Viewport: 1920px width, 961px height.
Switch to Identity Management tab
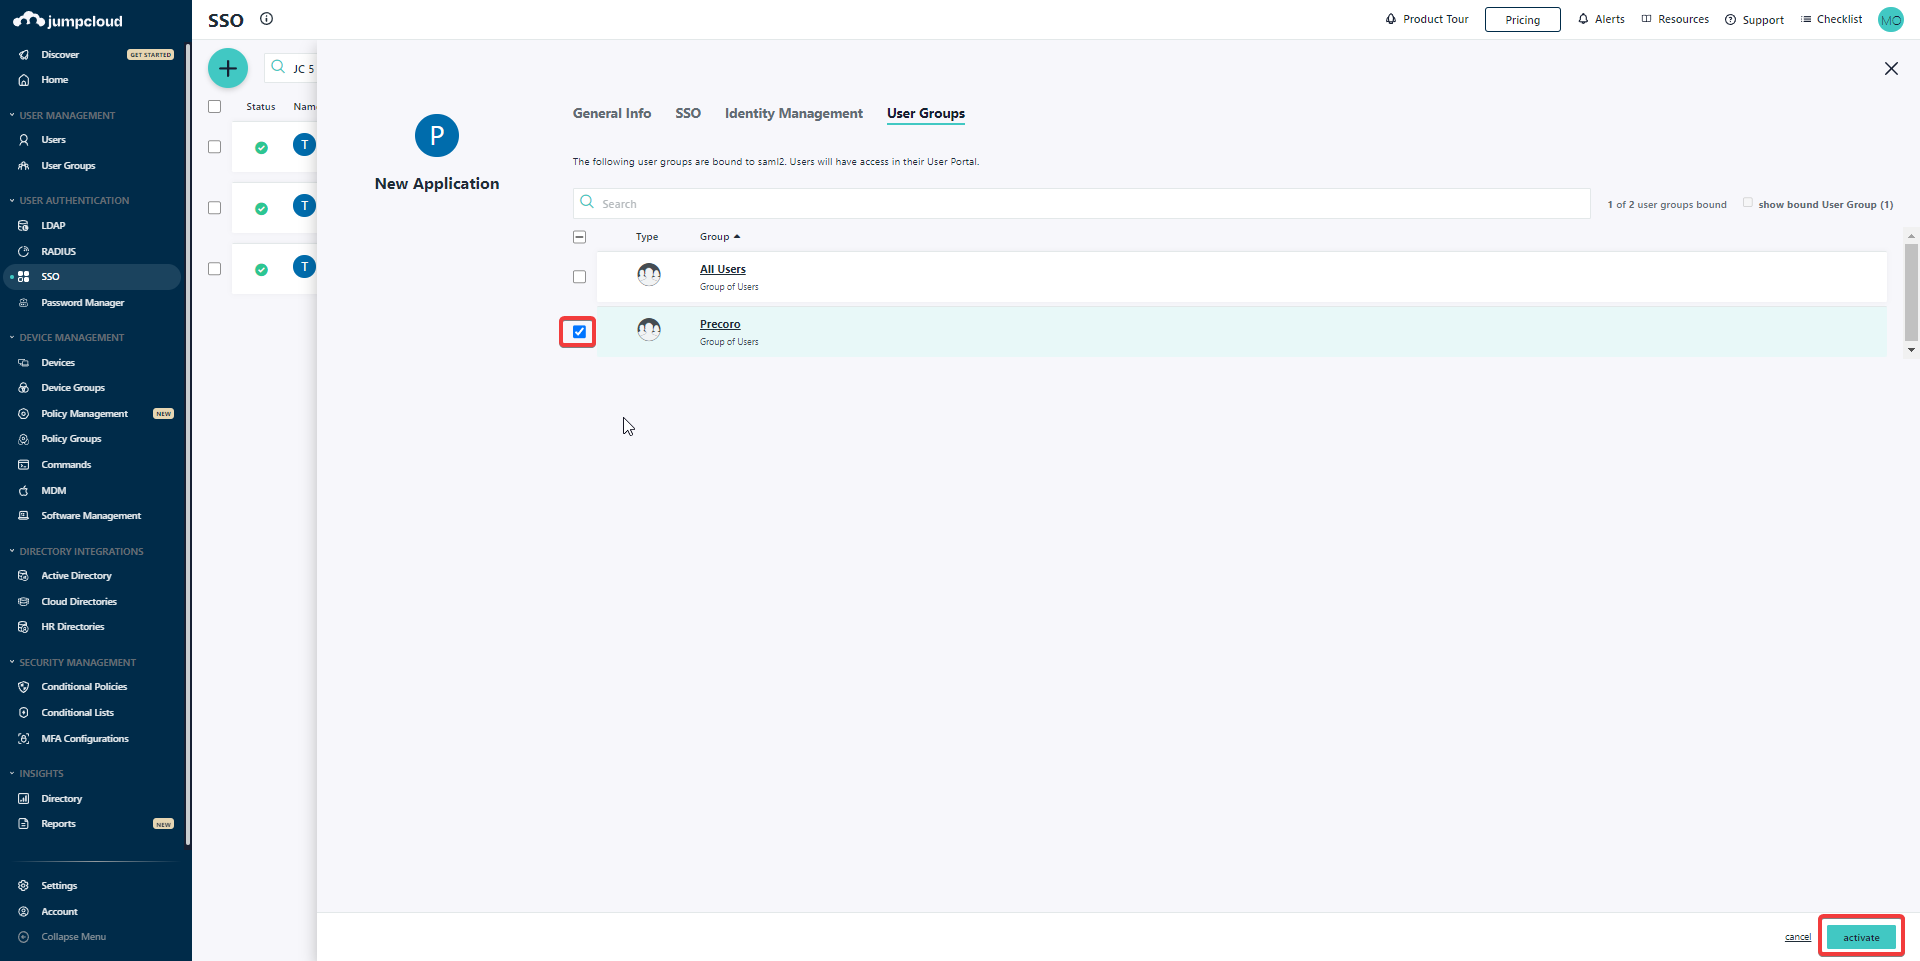pyautogui.click(x=794, y=114)
